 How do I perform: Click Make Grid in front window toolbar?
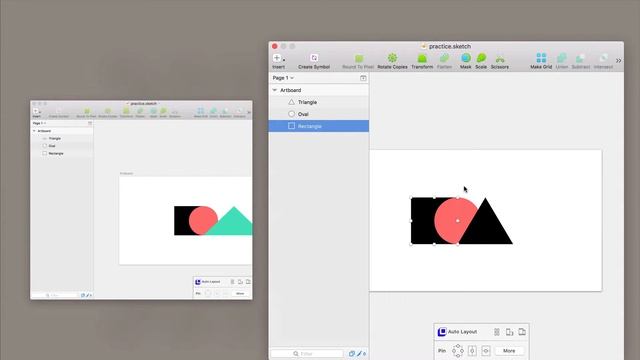click(x=541, y=61)
